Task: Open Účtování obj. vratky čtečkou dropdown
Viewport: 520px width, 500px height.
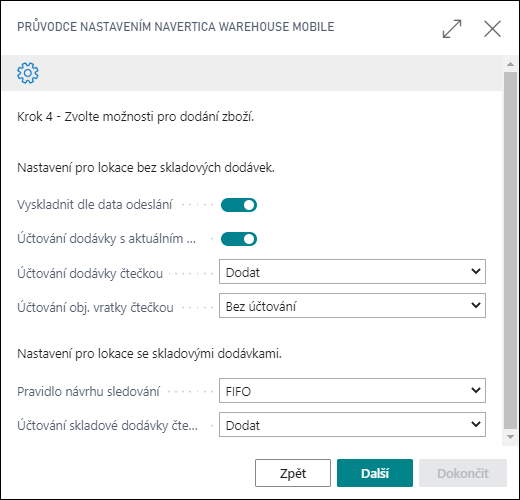Action: (x=352, y=306)
